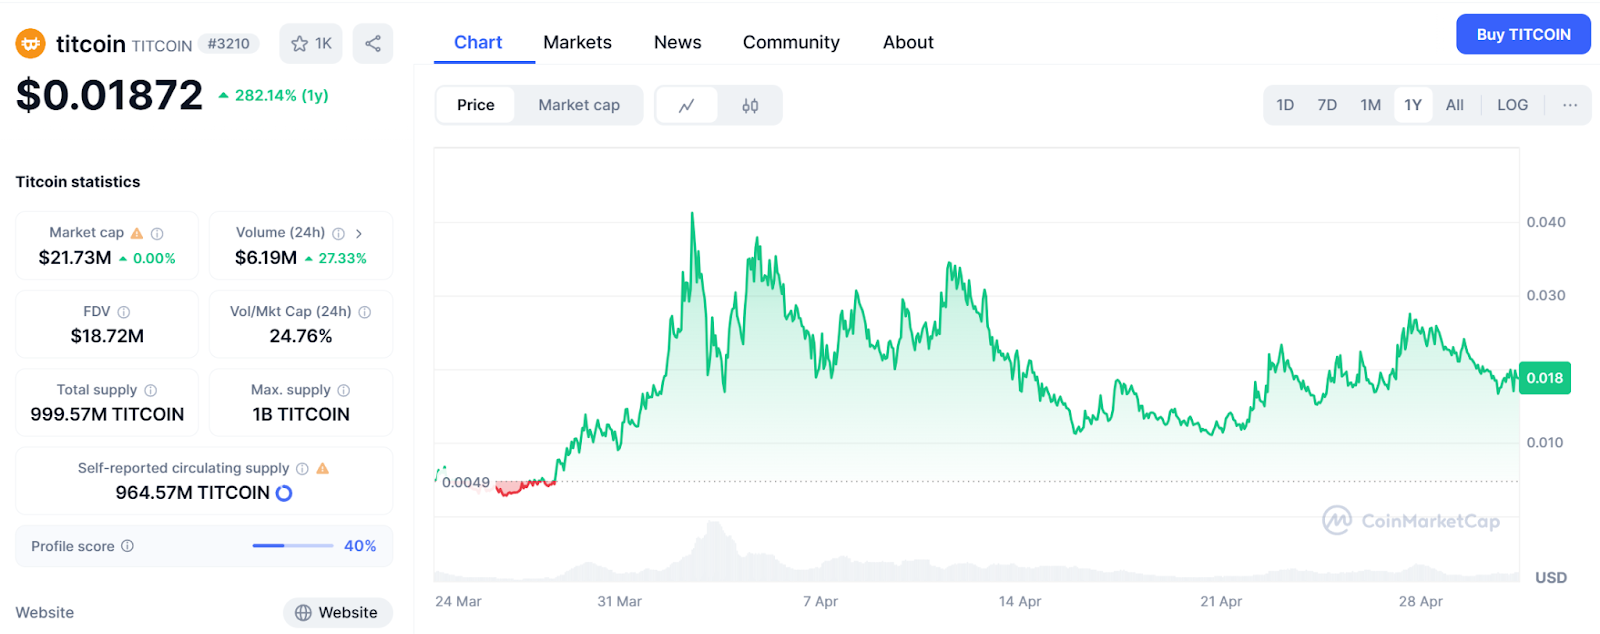Click the circulating supply warning triangle icon
Viewport: 1600px width, 634px height.
click(322, 468)
